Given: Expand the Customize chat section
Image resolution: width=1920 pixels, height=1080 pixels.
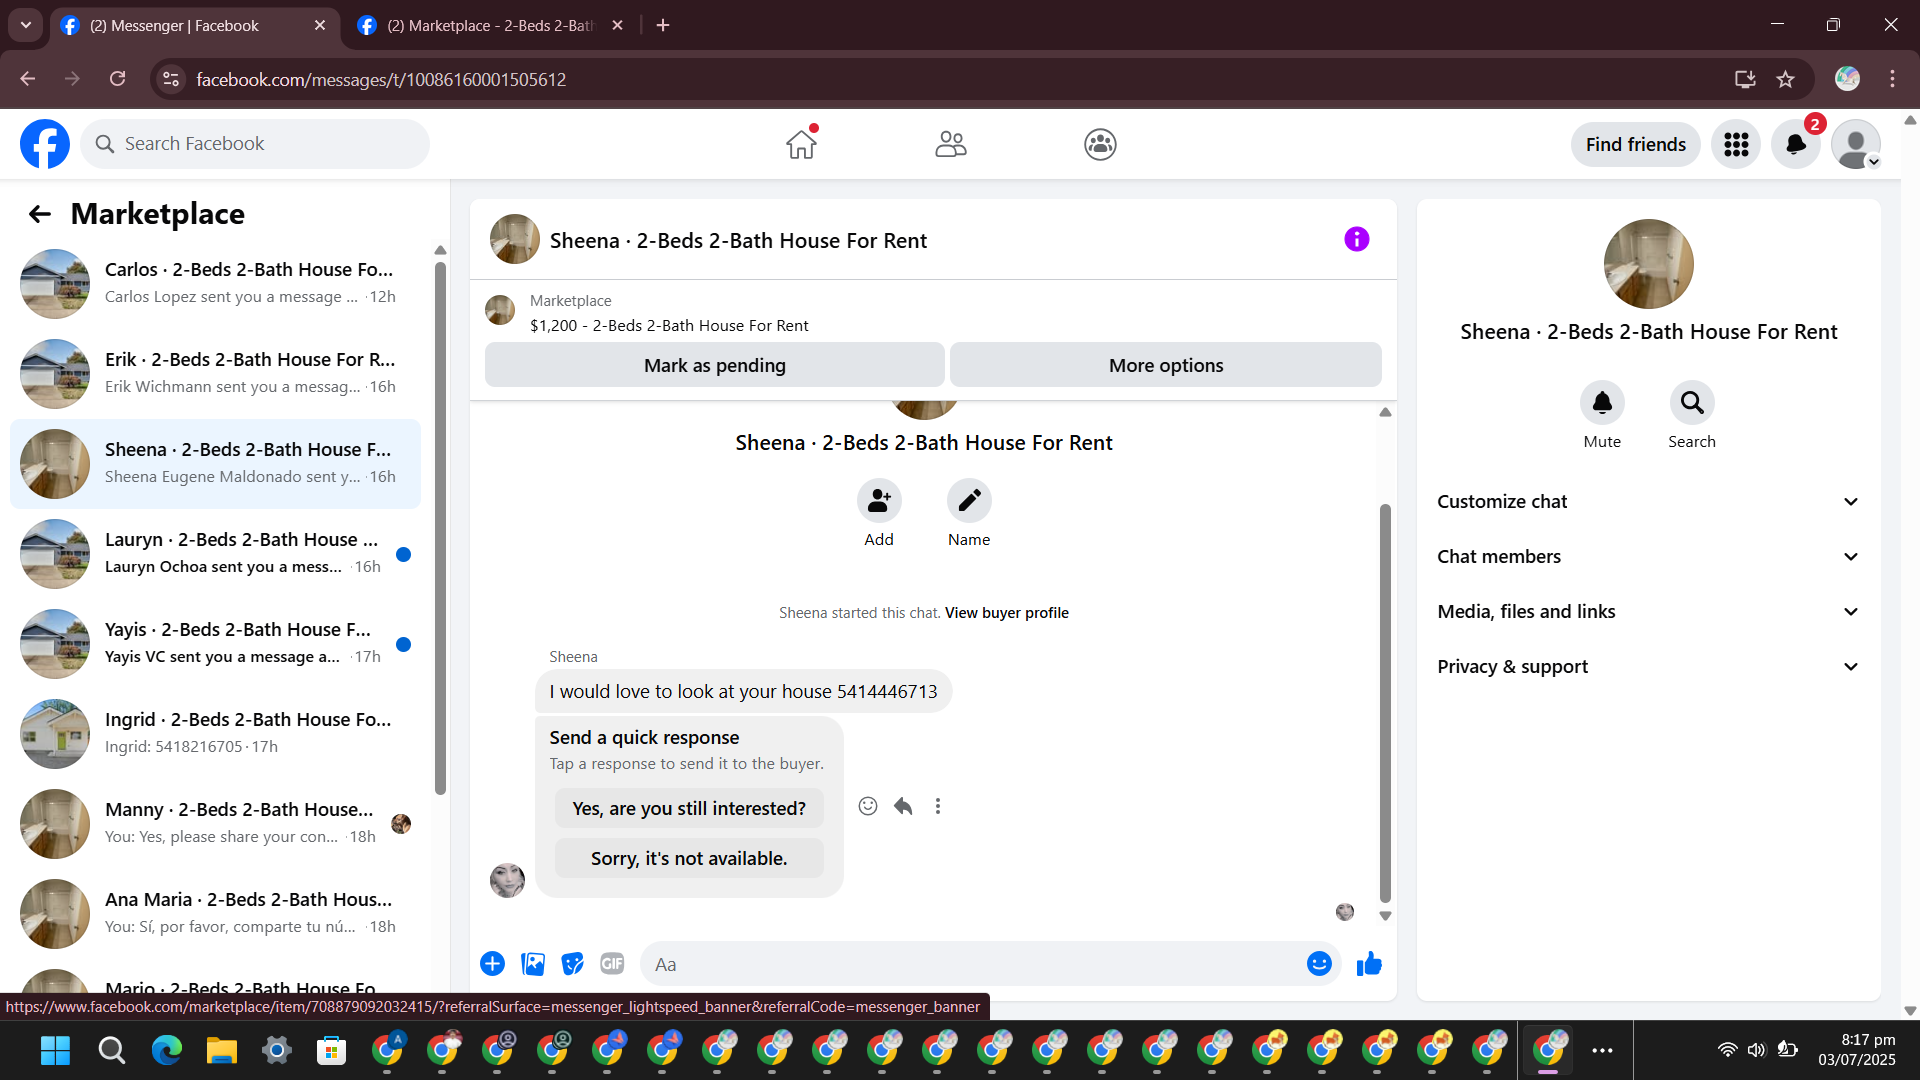Looking at the screenshot, I should [1648, 502].
